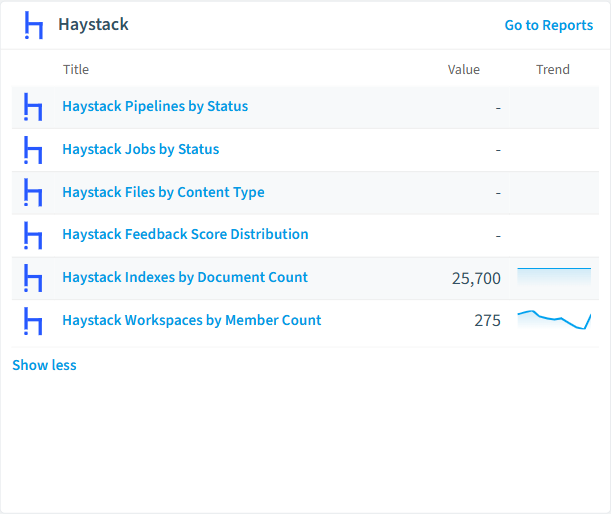Click the Trend column header
The width and height of the screenshot is (611, 514).
pyautogui.click(x=553, y=69)
